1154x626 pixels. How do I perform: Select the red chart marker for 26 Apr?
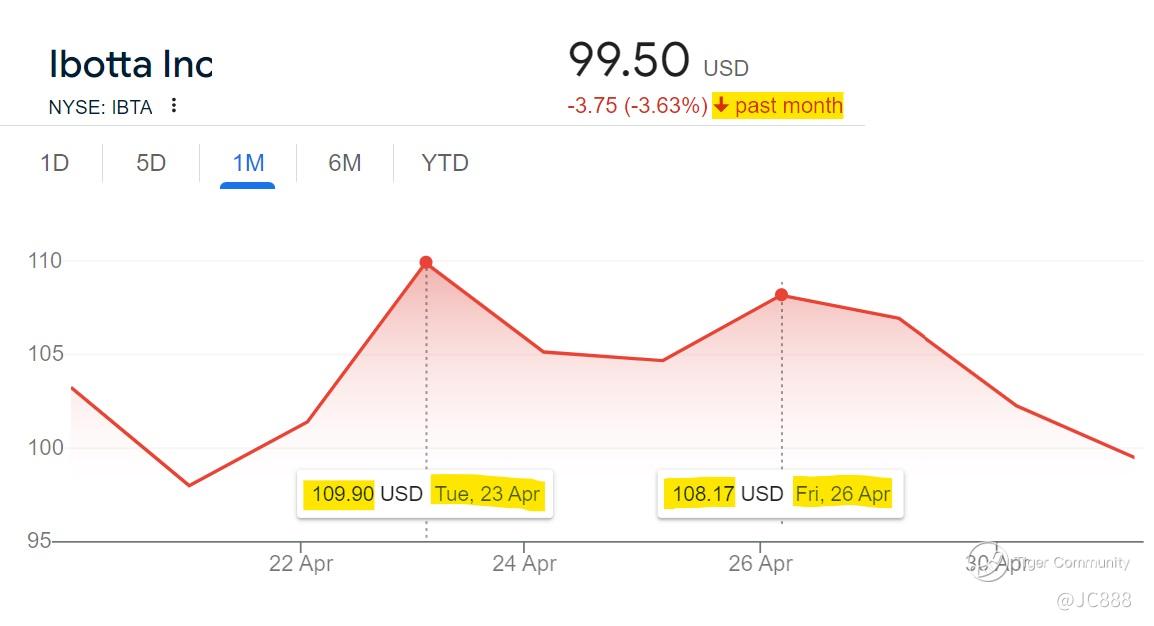point(782,295)
